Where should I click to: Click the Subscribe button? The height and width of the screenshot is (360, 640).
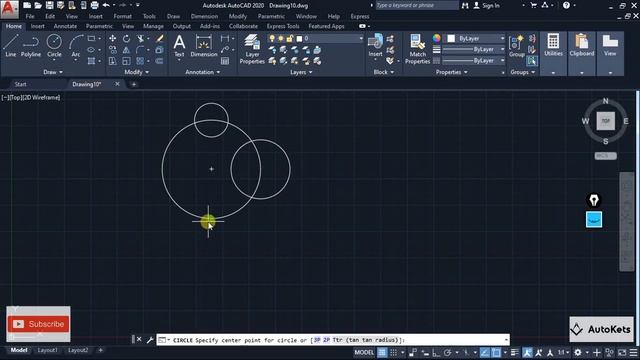(x=38, y=324)
